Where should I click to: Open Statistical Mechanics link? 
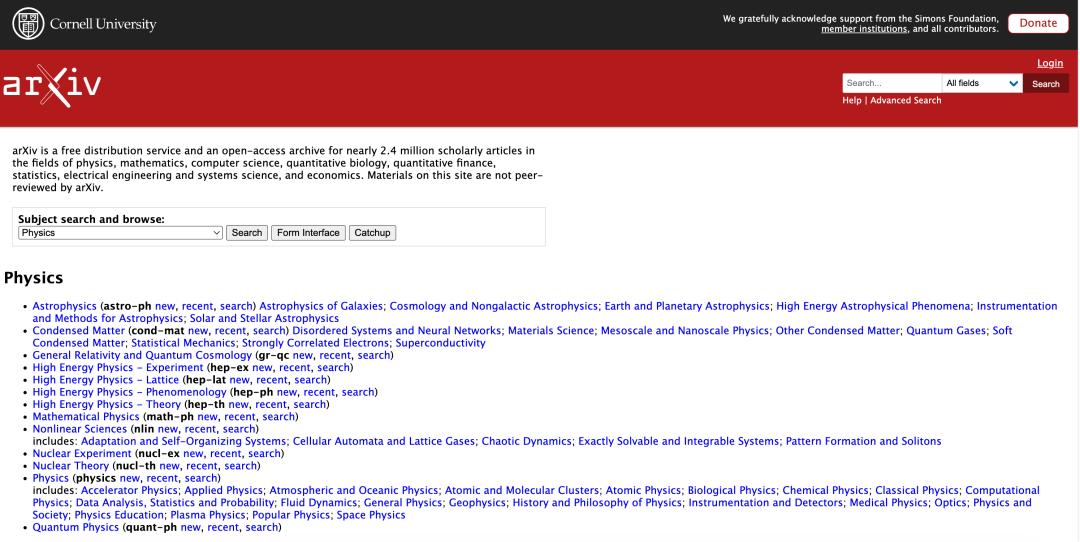pos(183,343)
